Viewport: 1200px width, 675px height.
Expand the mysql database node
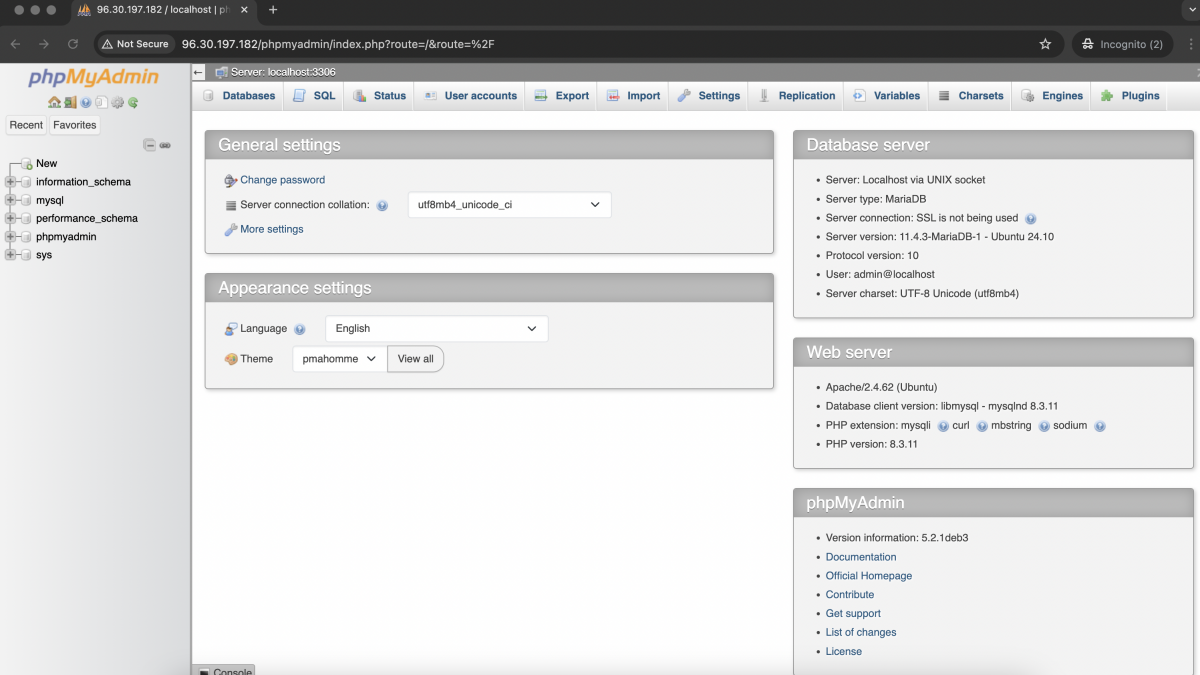click(10, 200)
